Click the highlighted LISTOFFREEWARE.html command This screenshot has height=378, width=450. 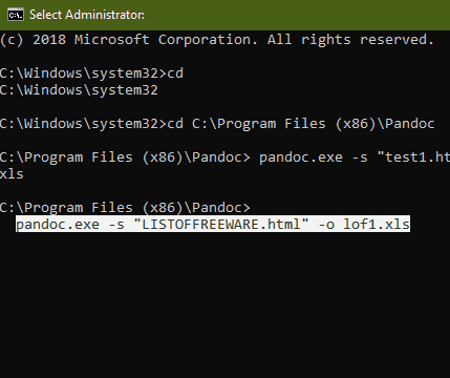(213, 224)
